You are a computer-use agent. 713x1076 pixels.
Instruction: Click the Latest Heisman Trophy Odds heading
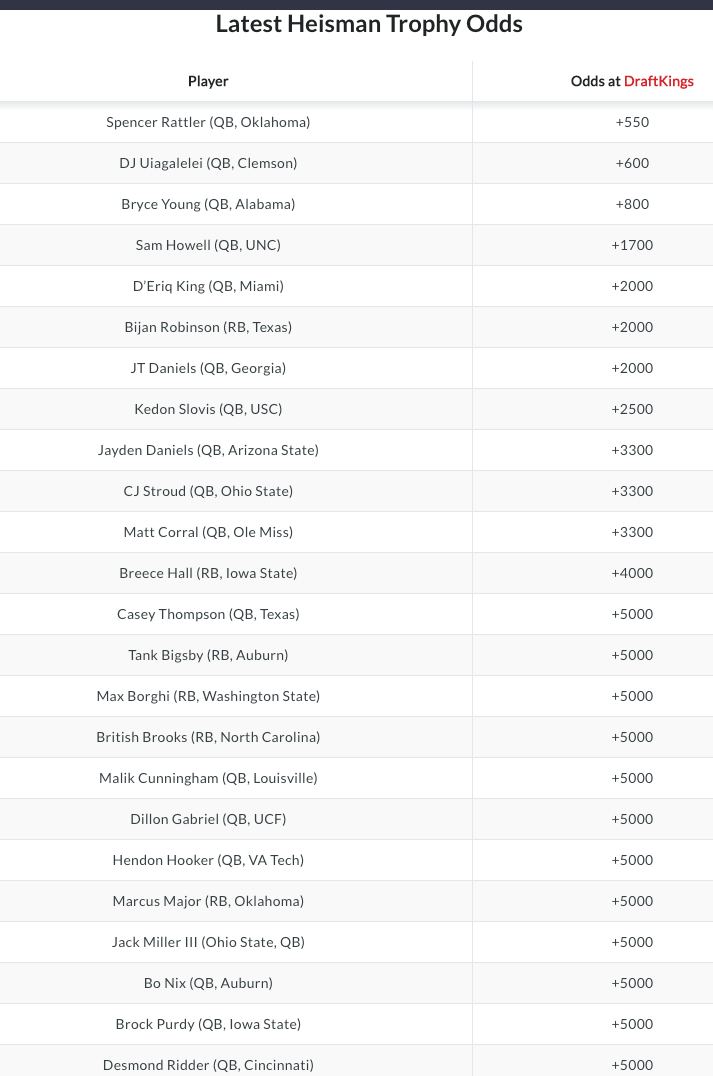369,24
